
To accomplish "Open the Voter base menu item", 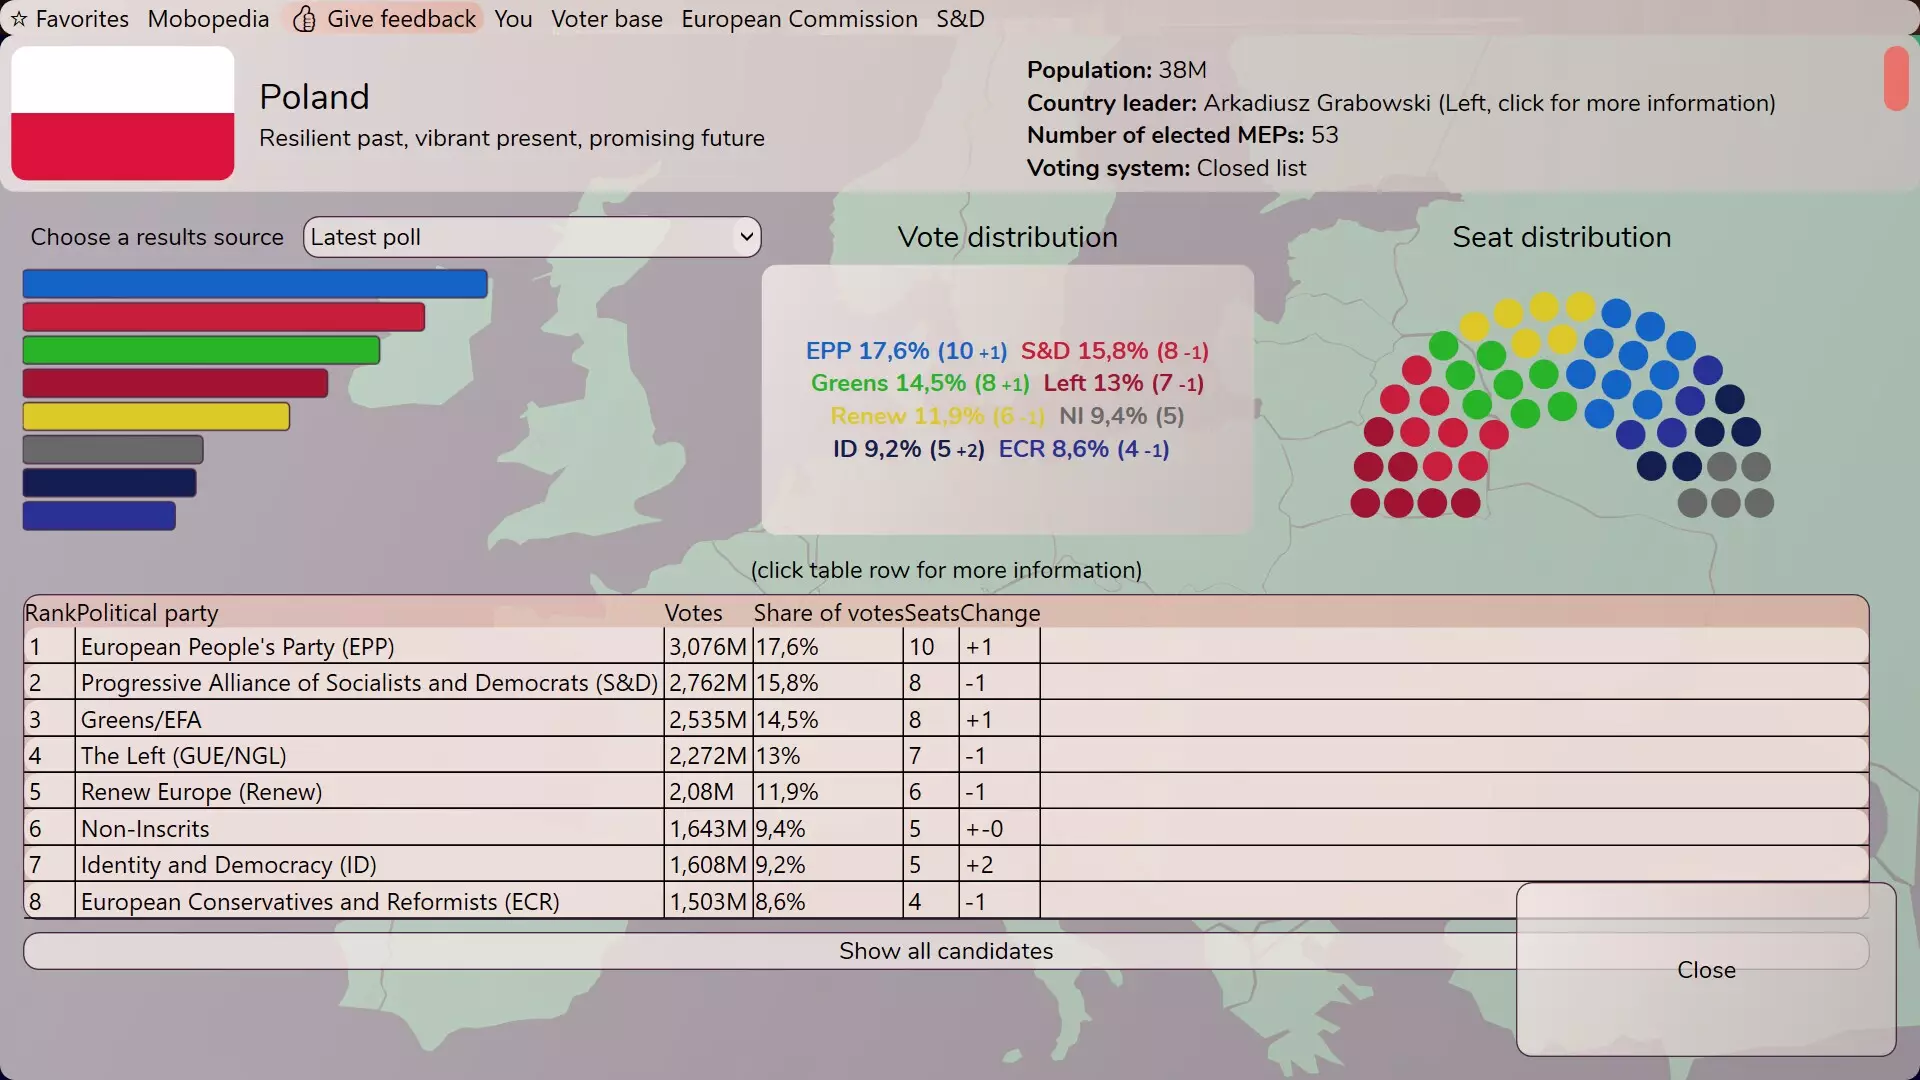I will click(x=606, y=19).
